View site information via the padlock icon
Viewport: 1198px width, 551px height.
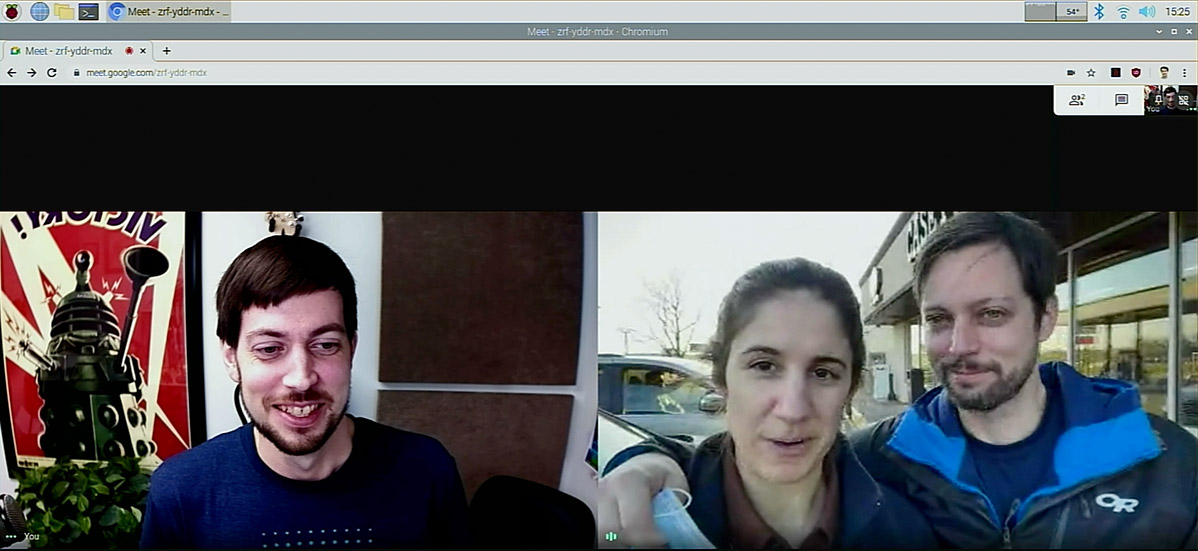pos(76,73)
